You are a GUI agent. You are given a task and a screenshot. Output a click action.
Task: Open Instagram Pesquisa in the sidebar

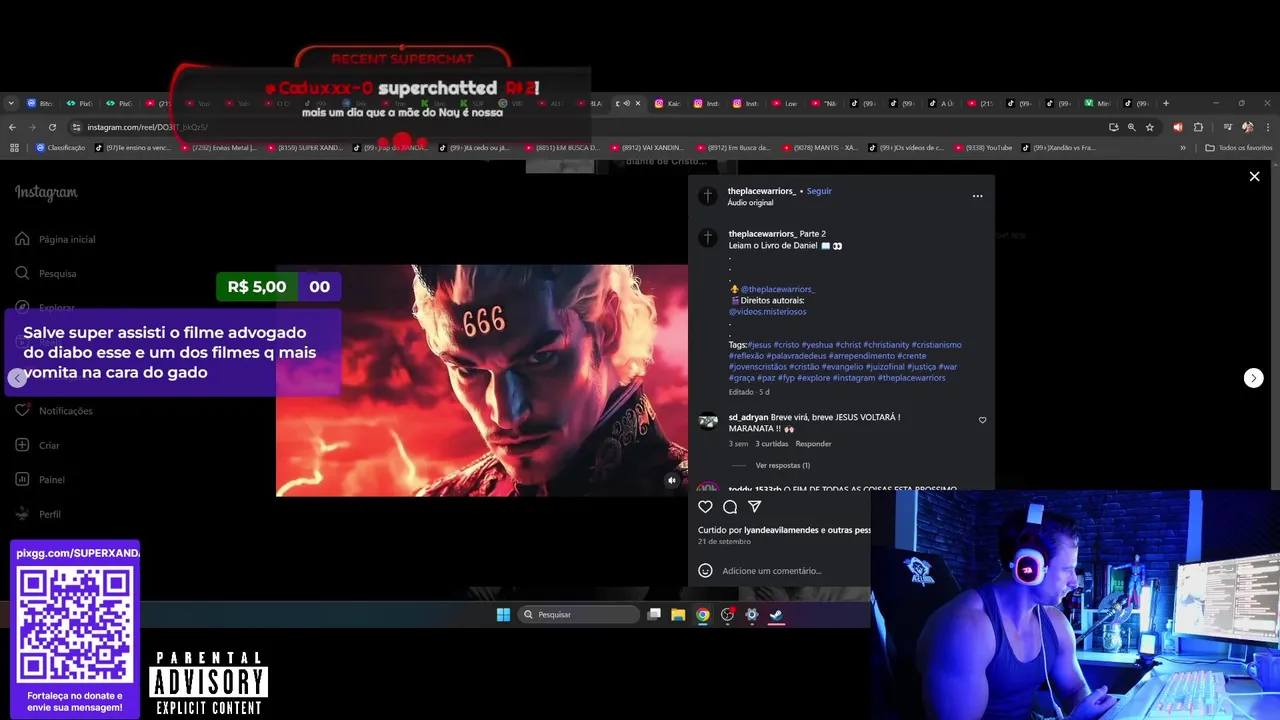click(x=46, y=273)
